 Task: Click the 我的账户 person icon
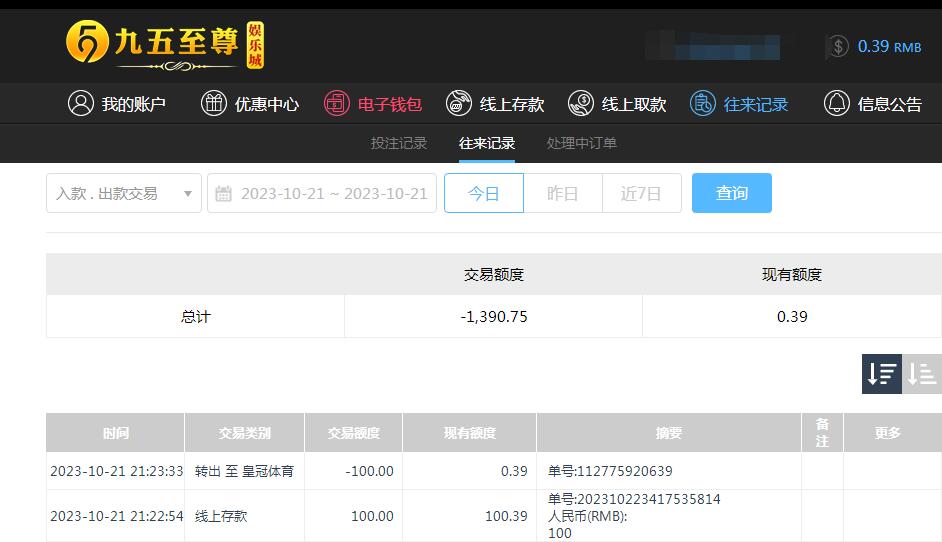click(81, 103)
